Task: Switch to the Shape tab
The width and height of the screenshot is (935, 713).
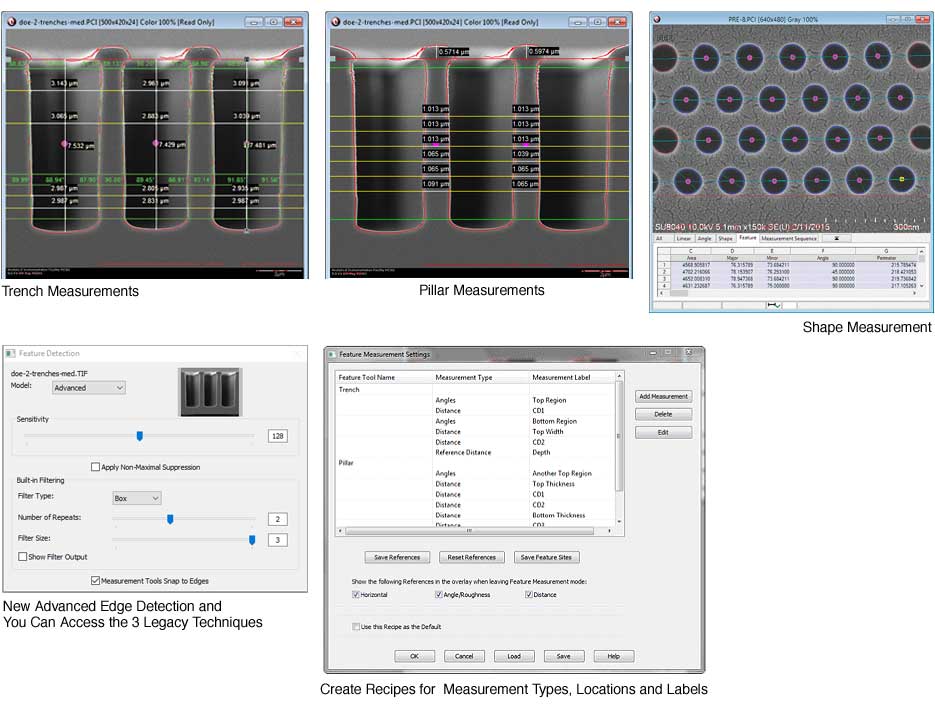Action: coord(726,239)
